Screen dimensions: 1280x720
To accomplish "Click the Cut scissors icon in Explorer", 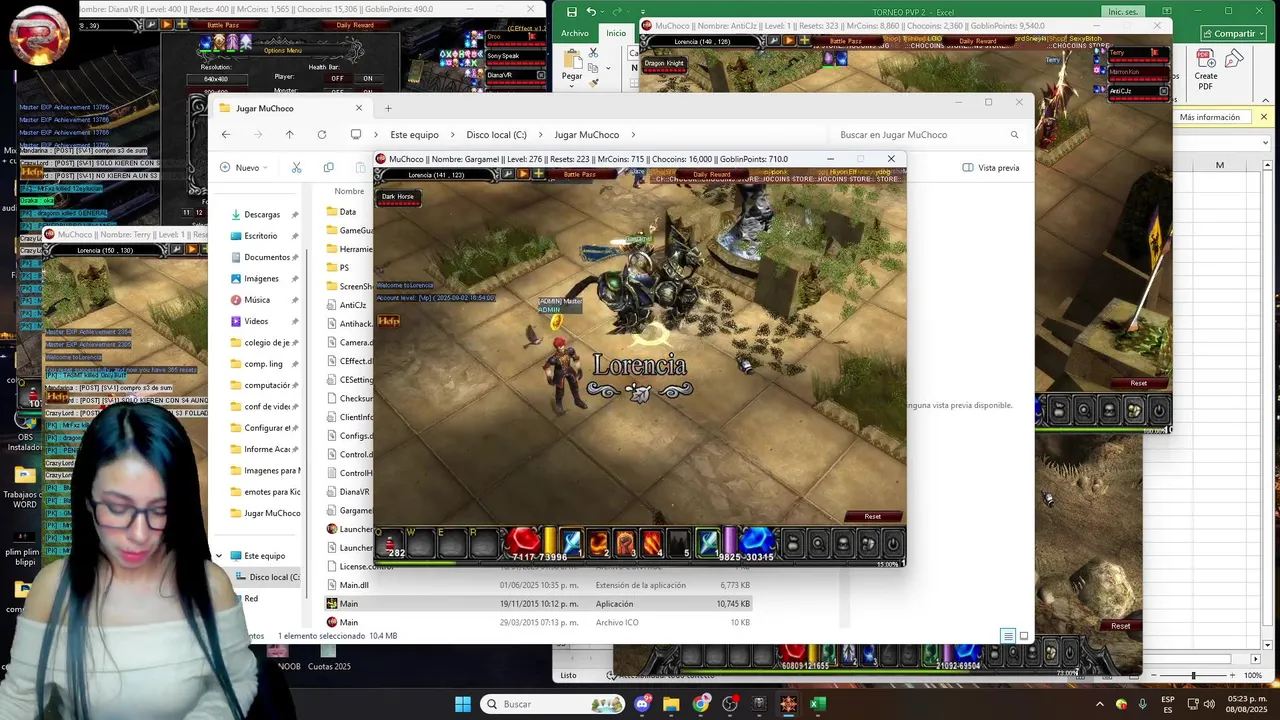I will (x=296, y=168).
